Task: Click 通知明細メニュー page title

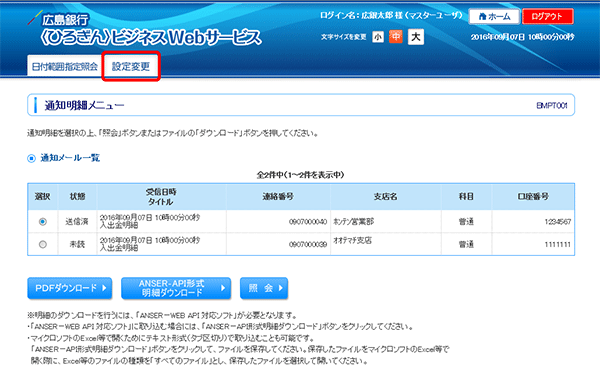Action: [x=84, y=105]
